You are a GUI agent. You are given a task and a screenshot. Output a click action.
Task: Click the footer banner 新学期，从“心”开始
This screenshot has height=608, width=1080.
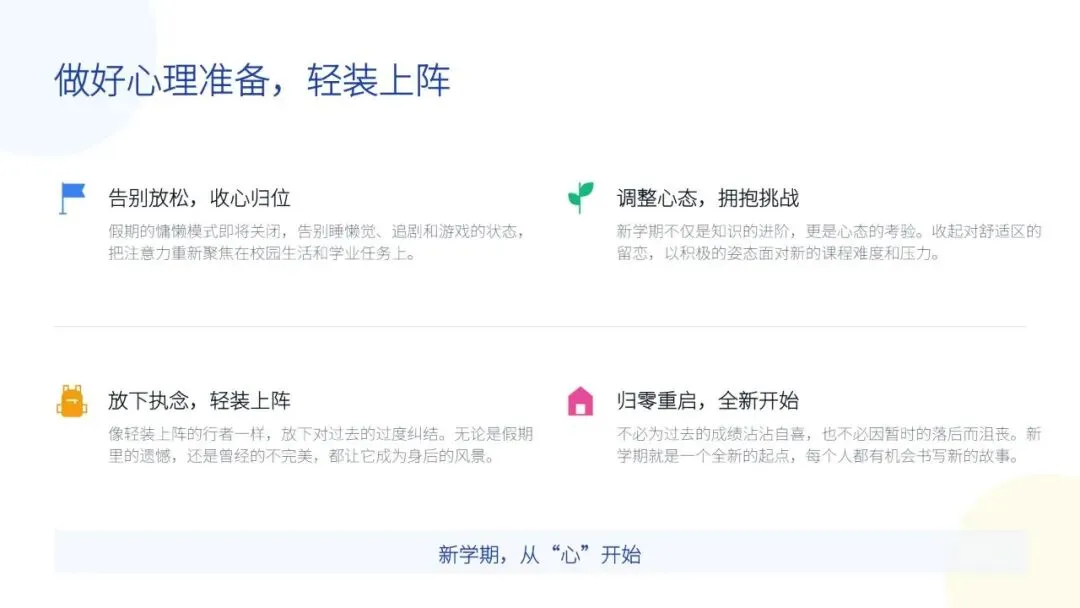(x=541, y=552)
